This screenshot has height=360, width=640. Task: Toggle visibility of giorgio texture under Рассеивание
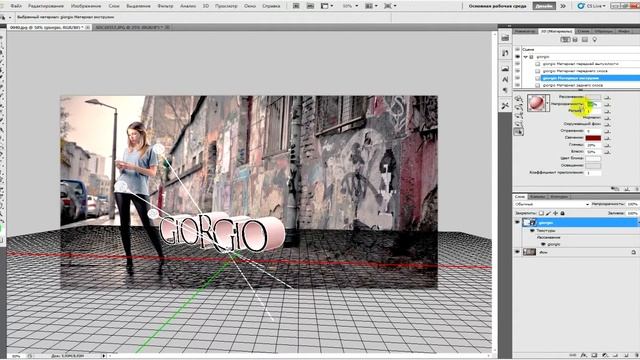(543, 244)
